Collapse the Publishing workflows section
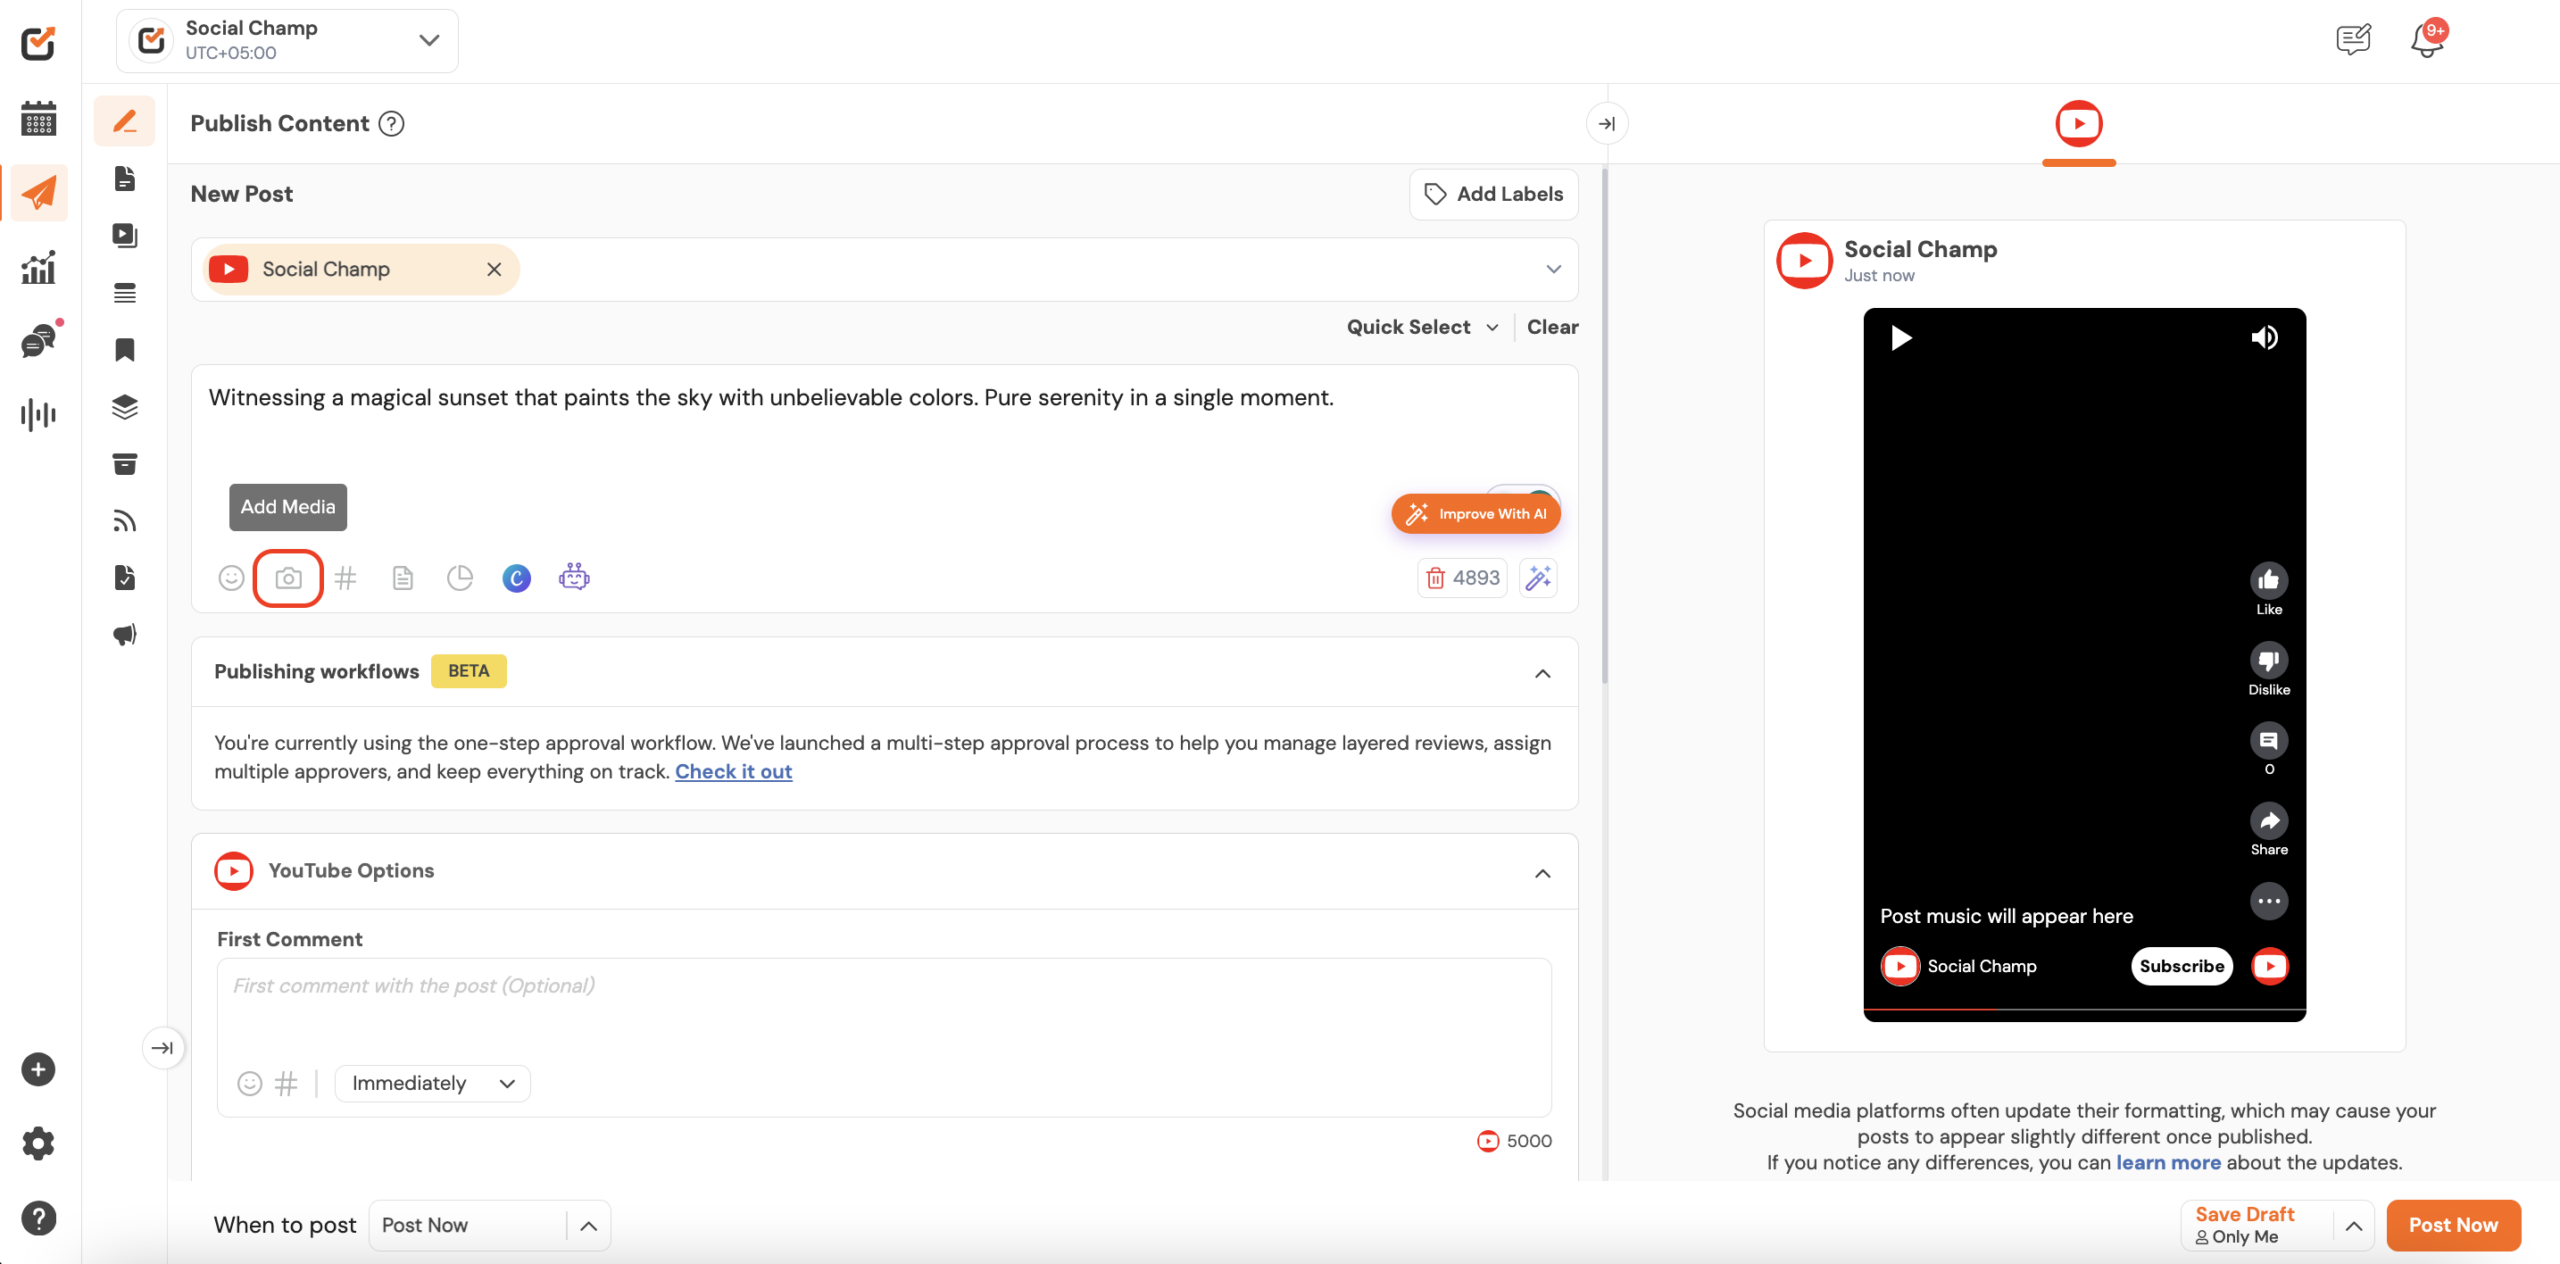 [x=1542, y=673]
